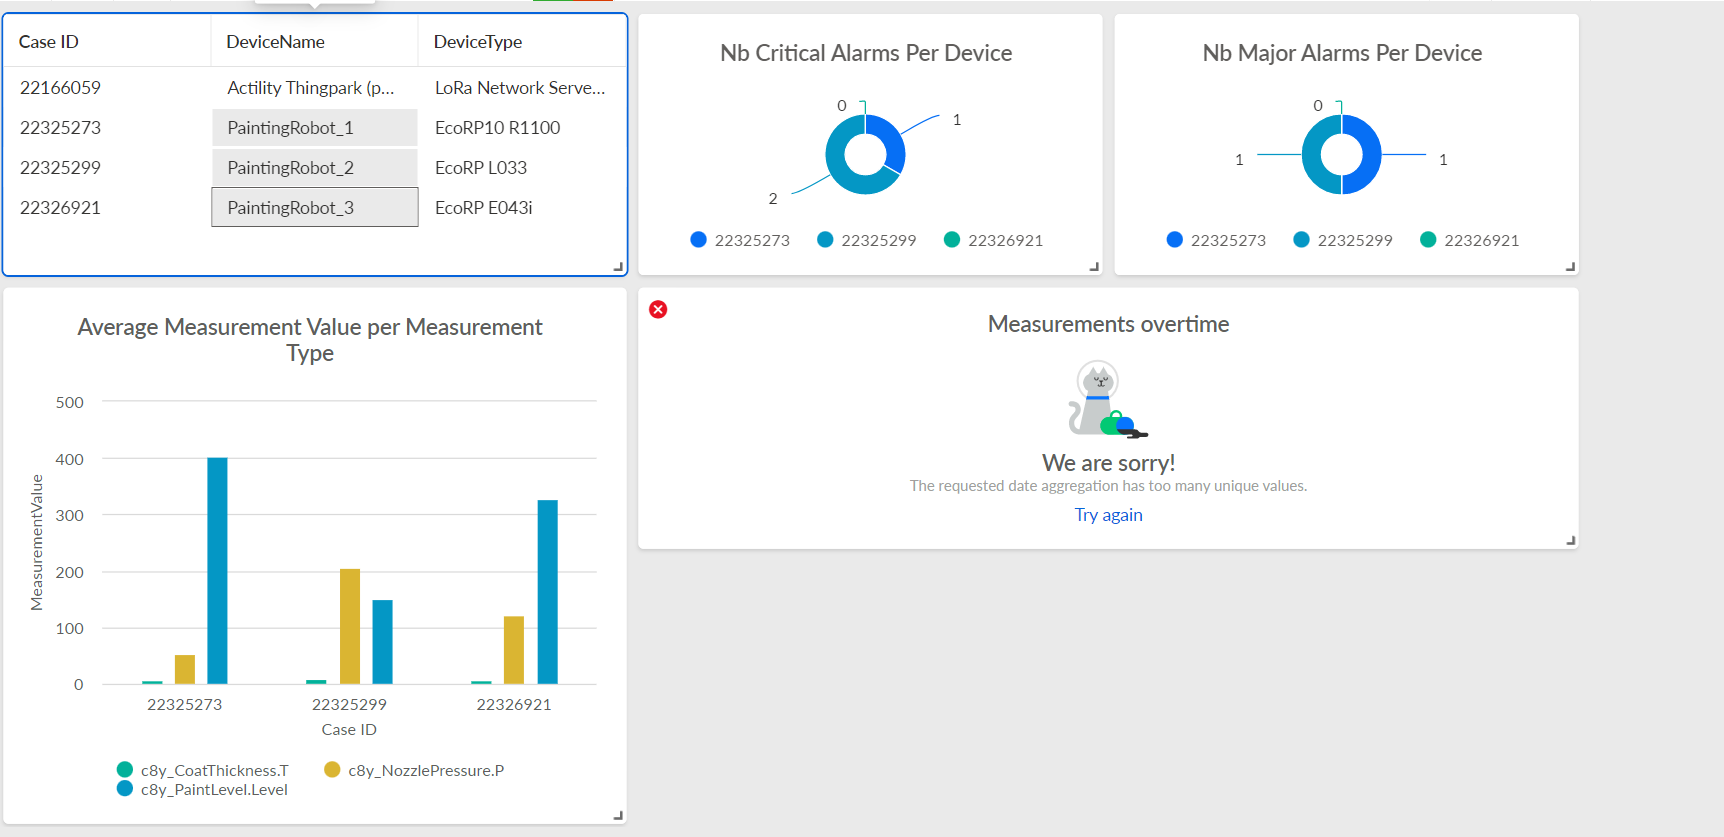Screen dimensions: 1724x837
Task: Toggle 22326921 legend in Major Alarms chart
Action: (1470, 240)
